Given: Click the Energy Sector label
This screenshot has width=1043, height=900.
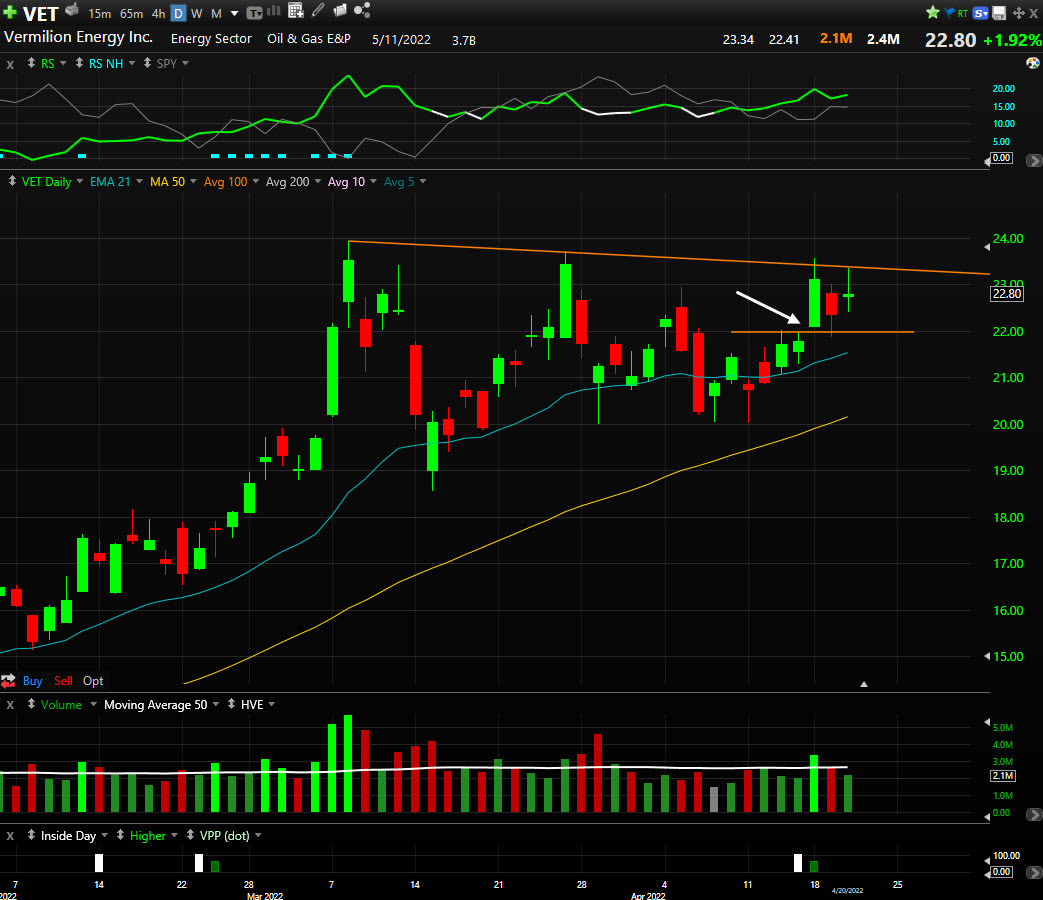Looking at the screenshot, I should [212, 39].
